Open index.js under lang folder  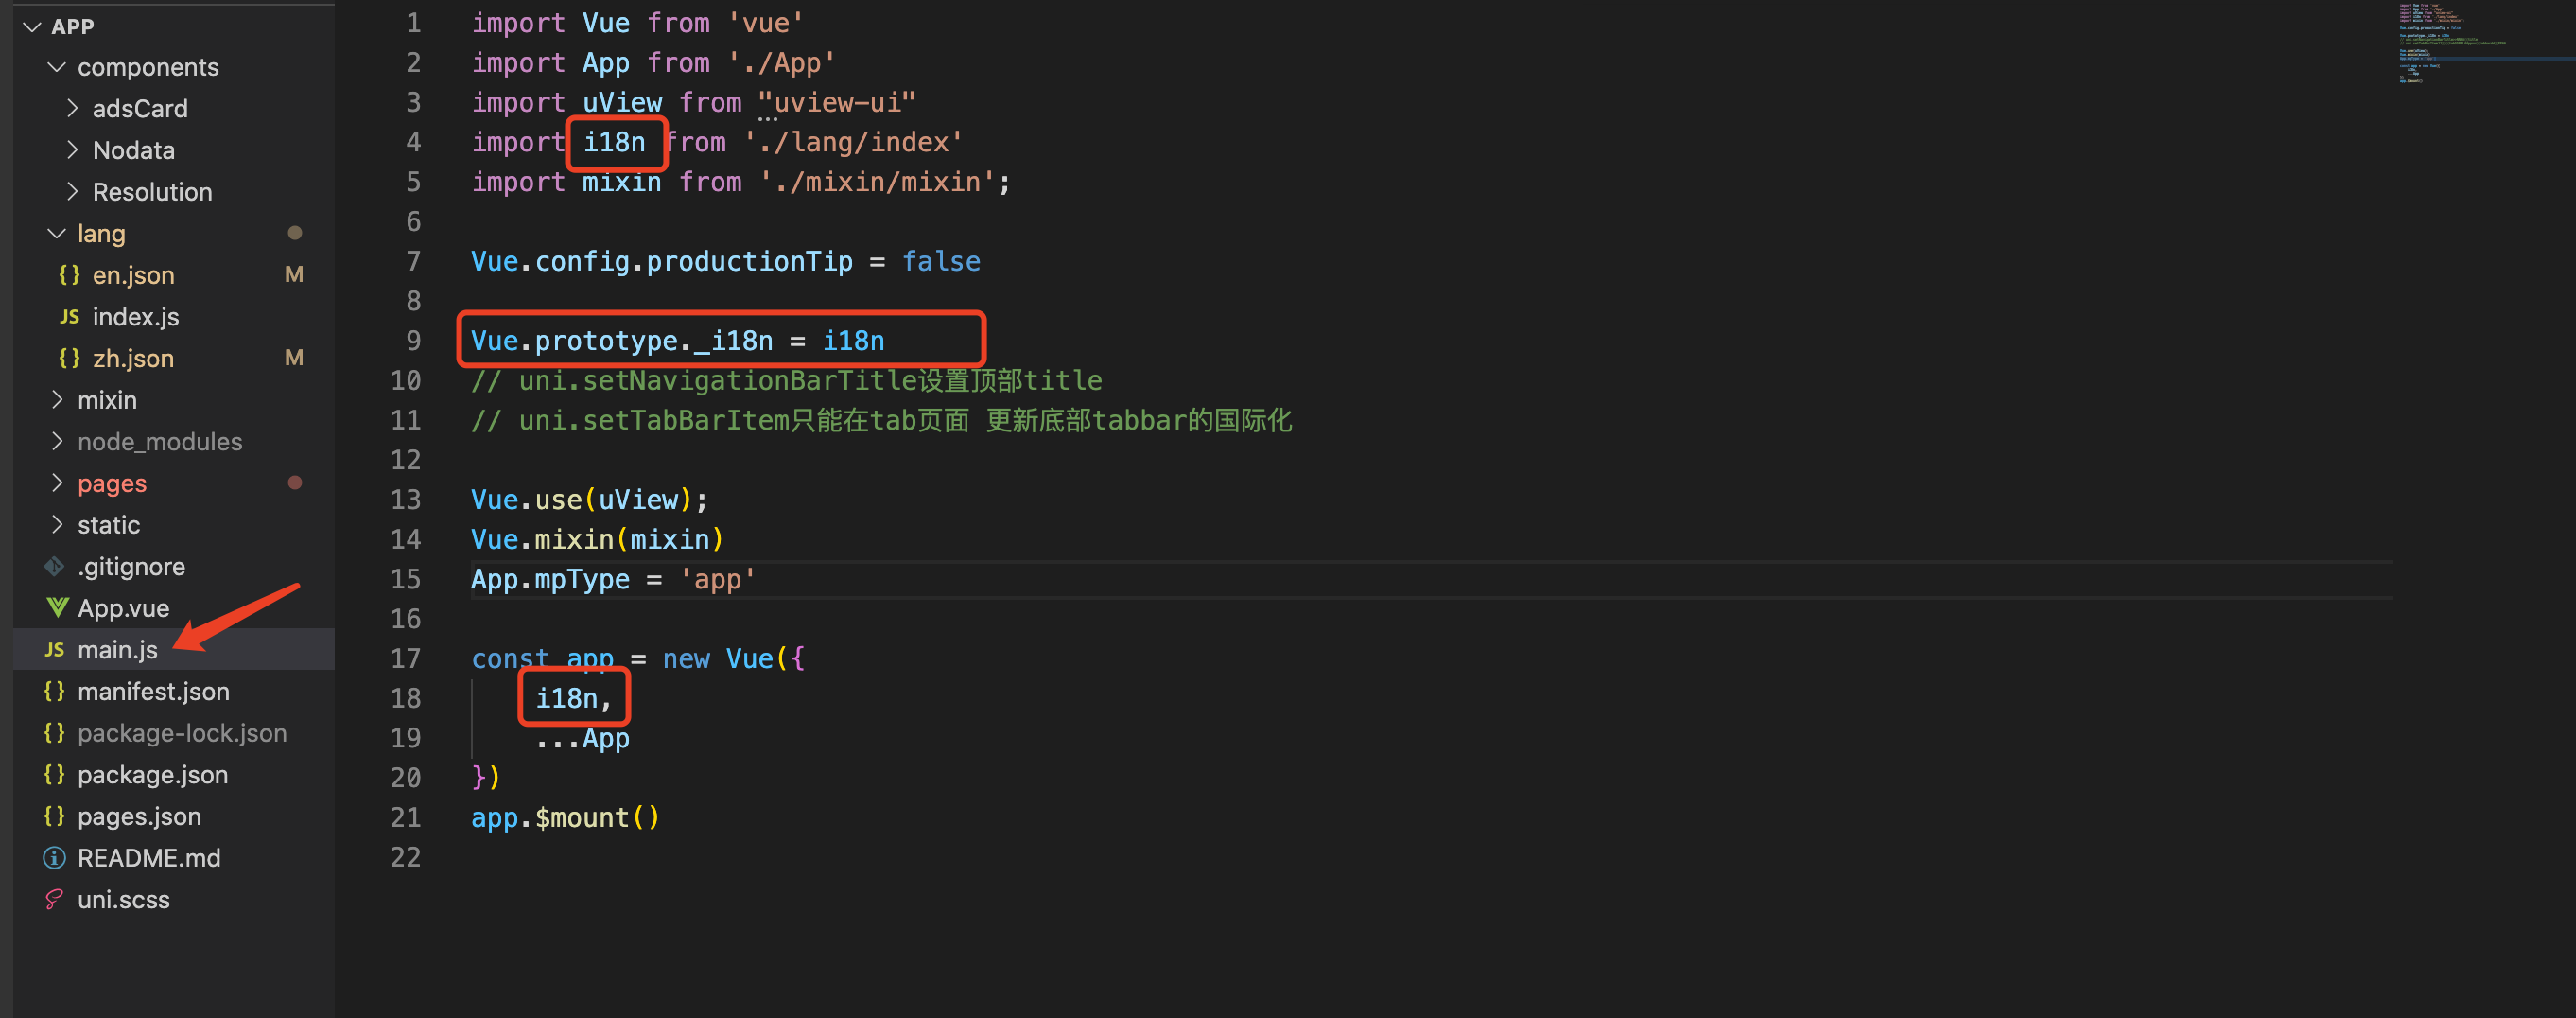click(136, 317)
